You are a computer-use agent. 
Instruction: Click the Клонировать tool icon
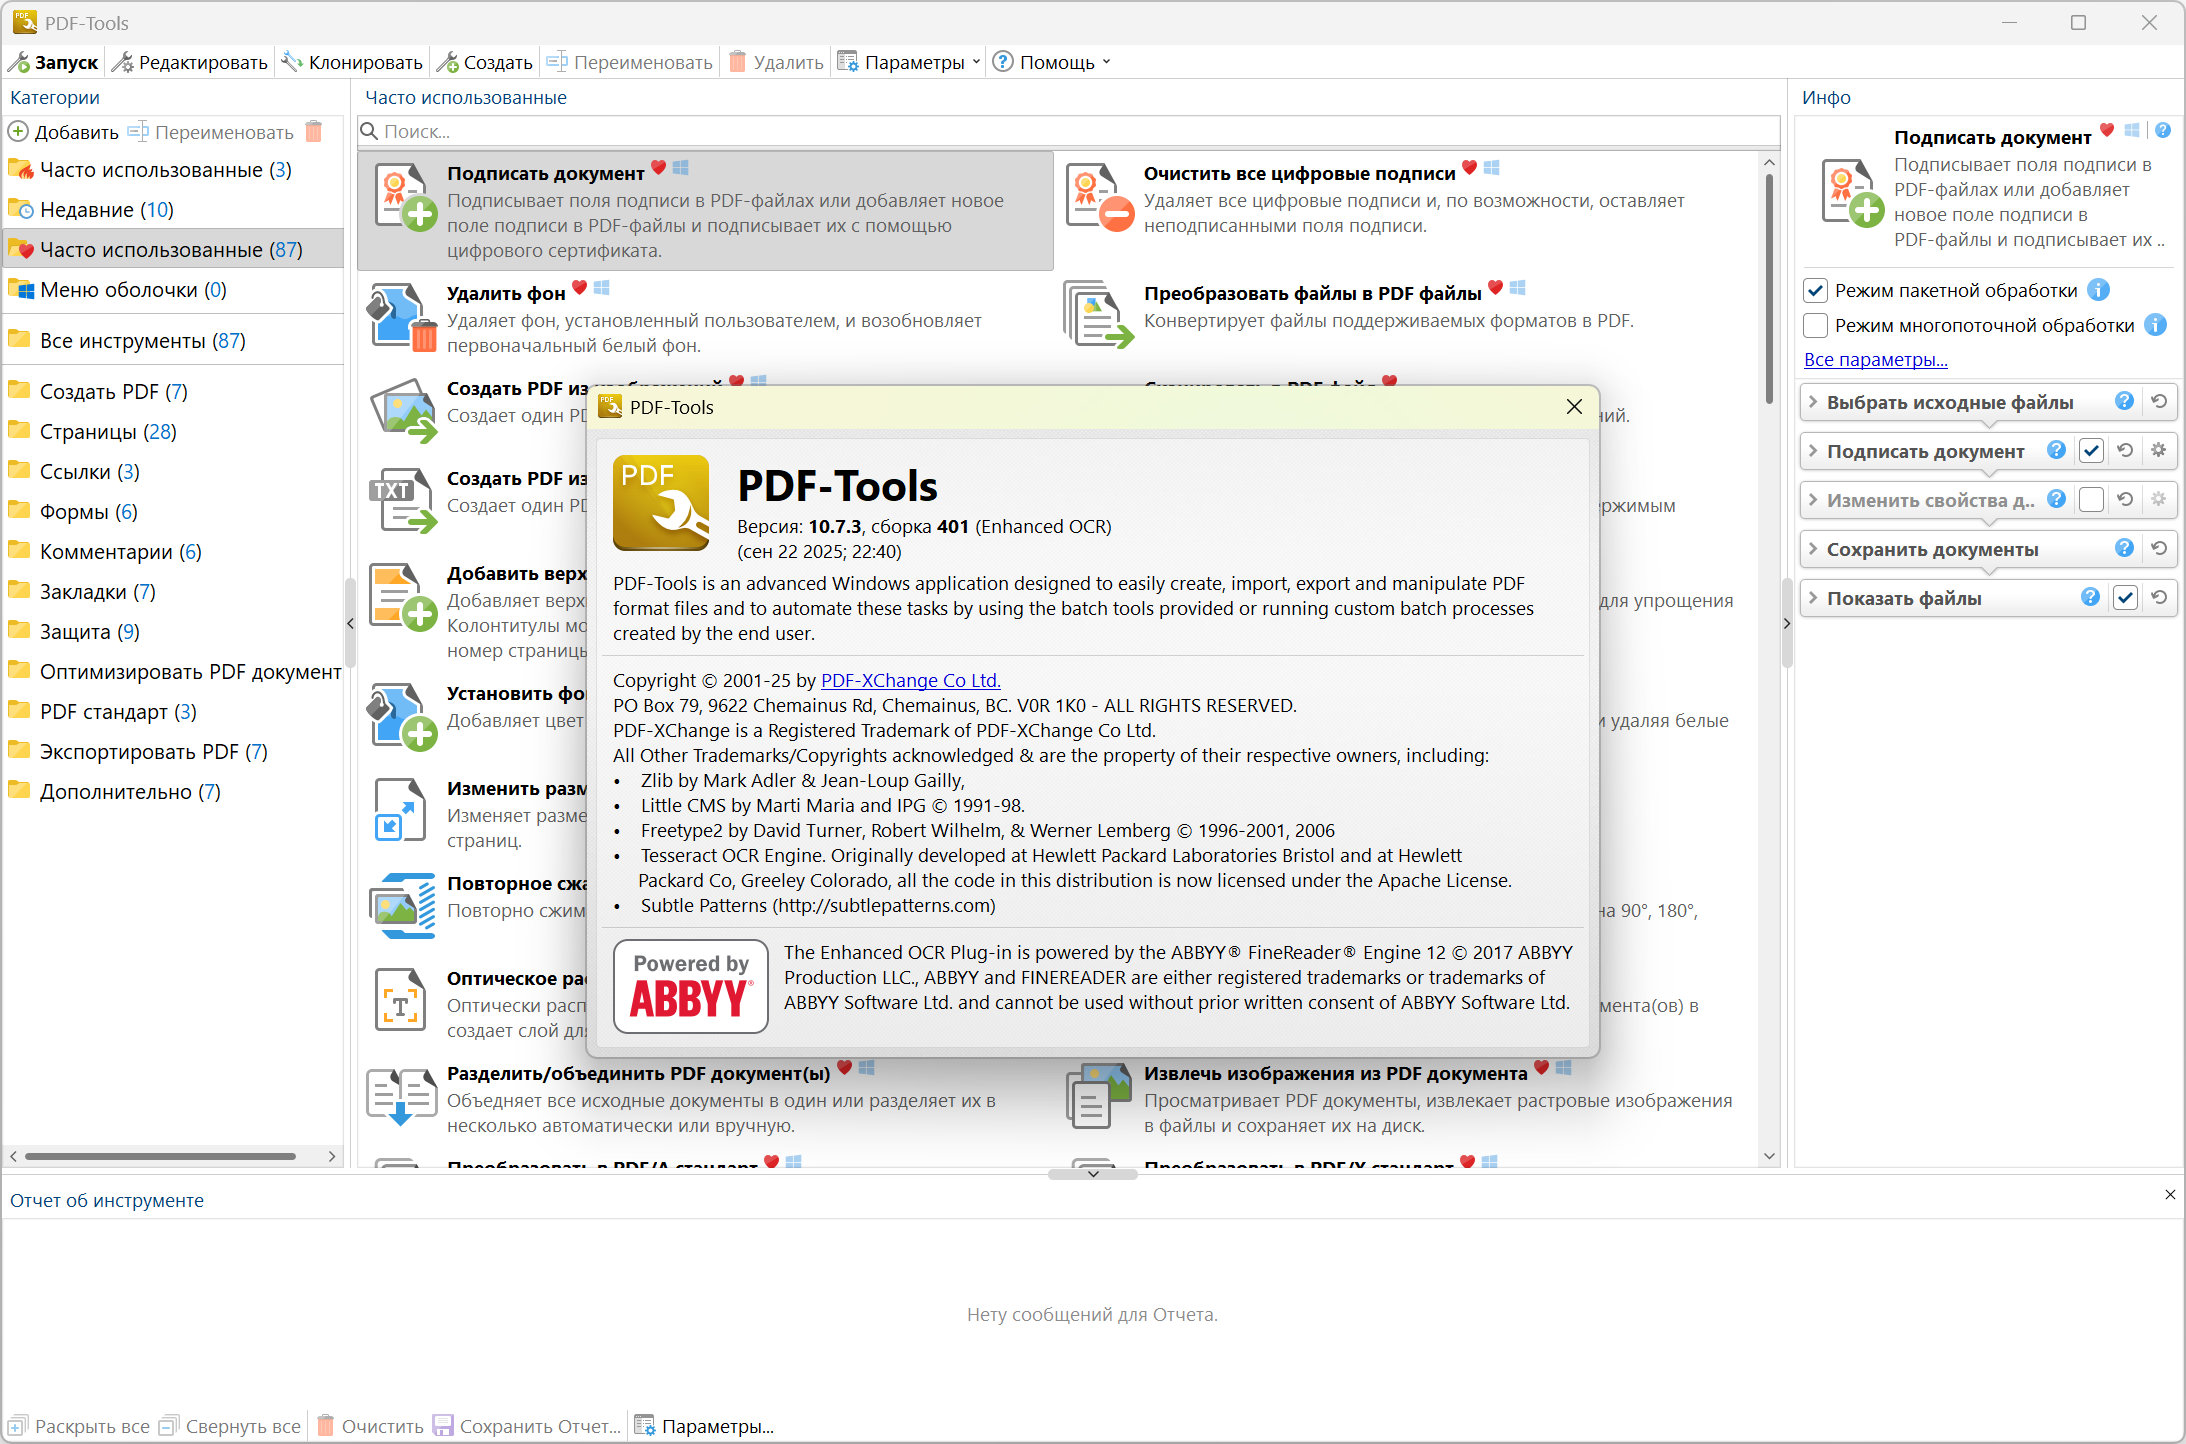click(x=292, y=62)
